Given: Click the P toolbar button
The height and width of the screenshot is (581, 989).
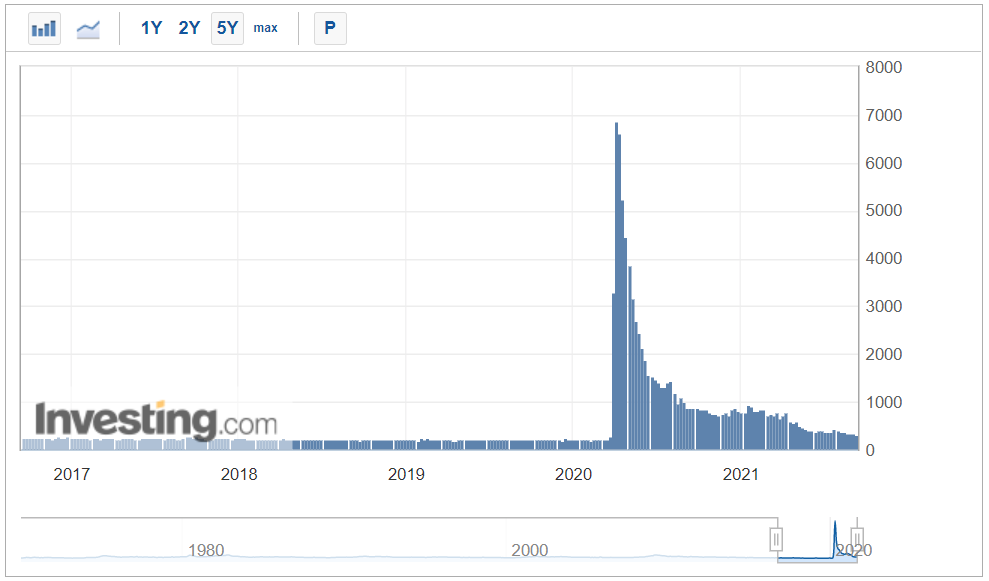Looking at the screenshot, I should pyautogui.click(x=330, y=28).
